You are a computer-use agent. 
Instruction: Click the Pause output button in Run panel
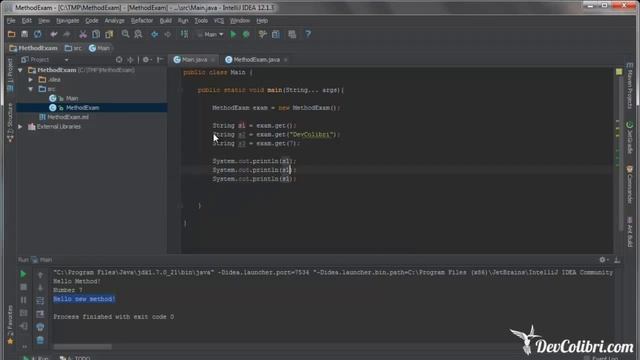point(23,300)
